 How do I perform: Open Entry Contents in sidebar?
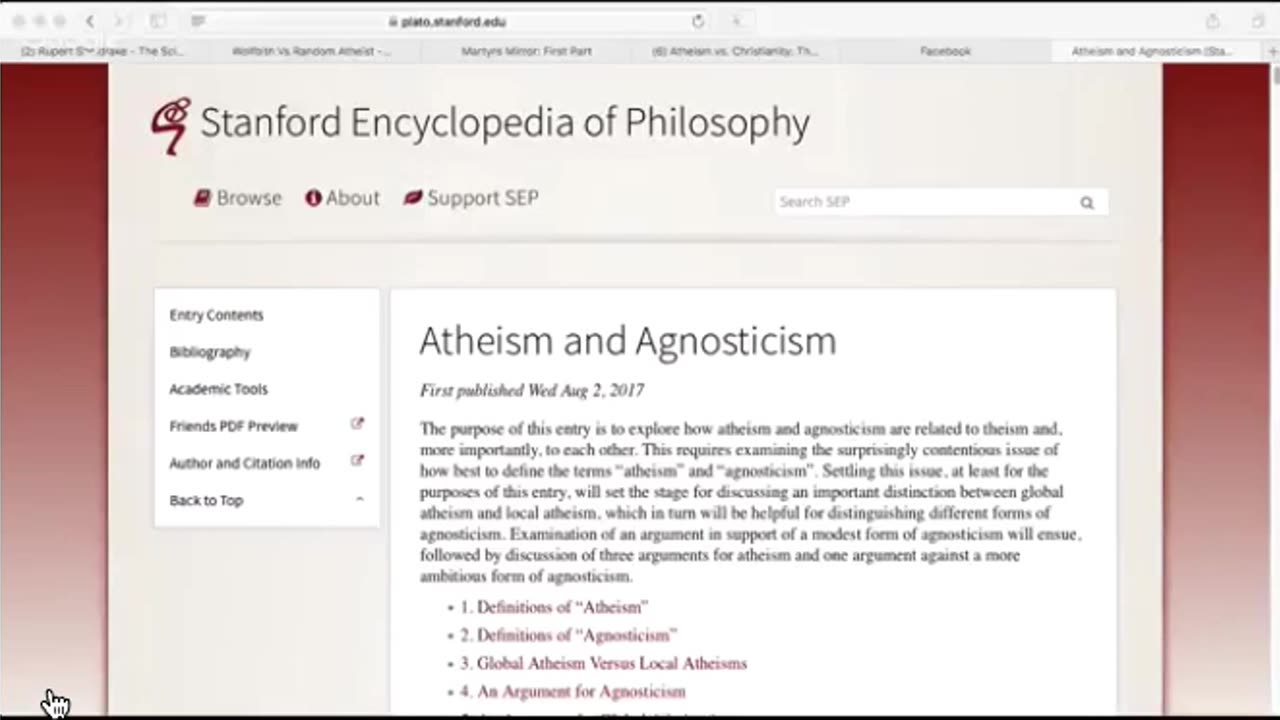pos(216,315)
